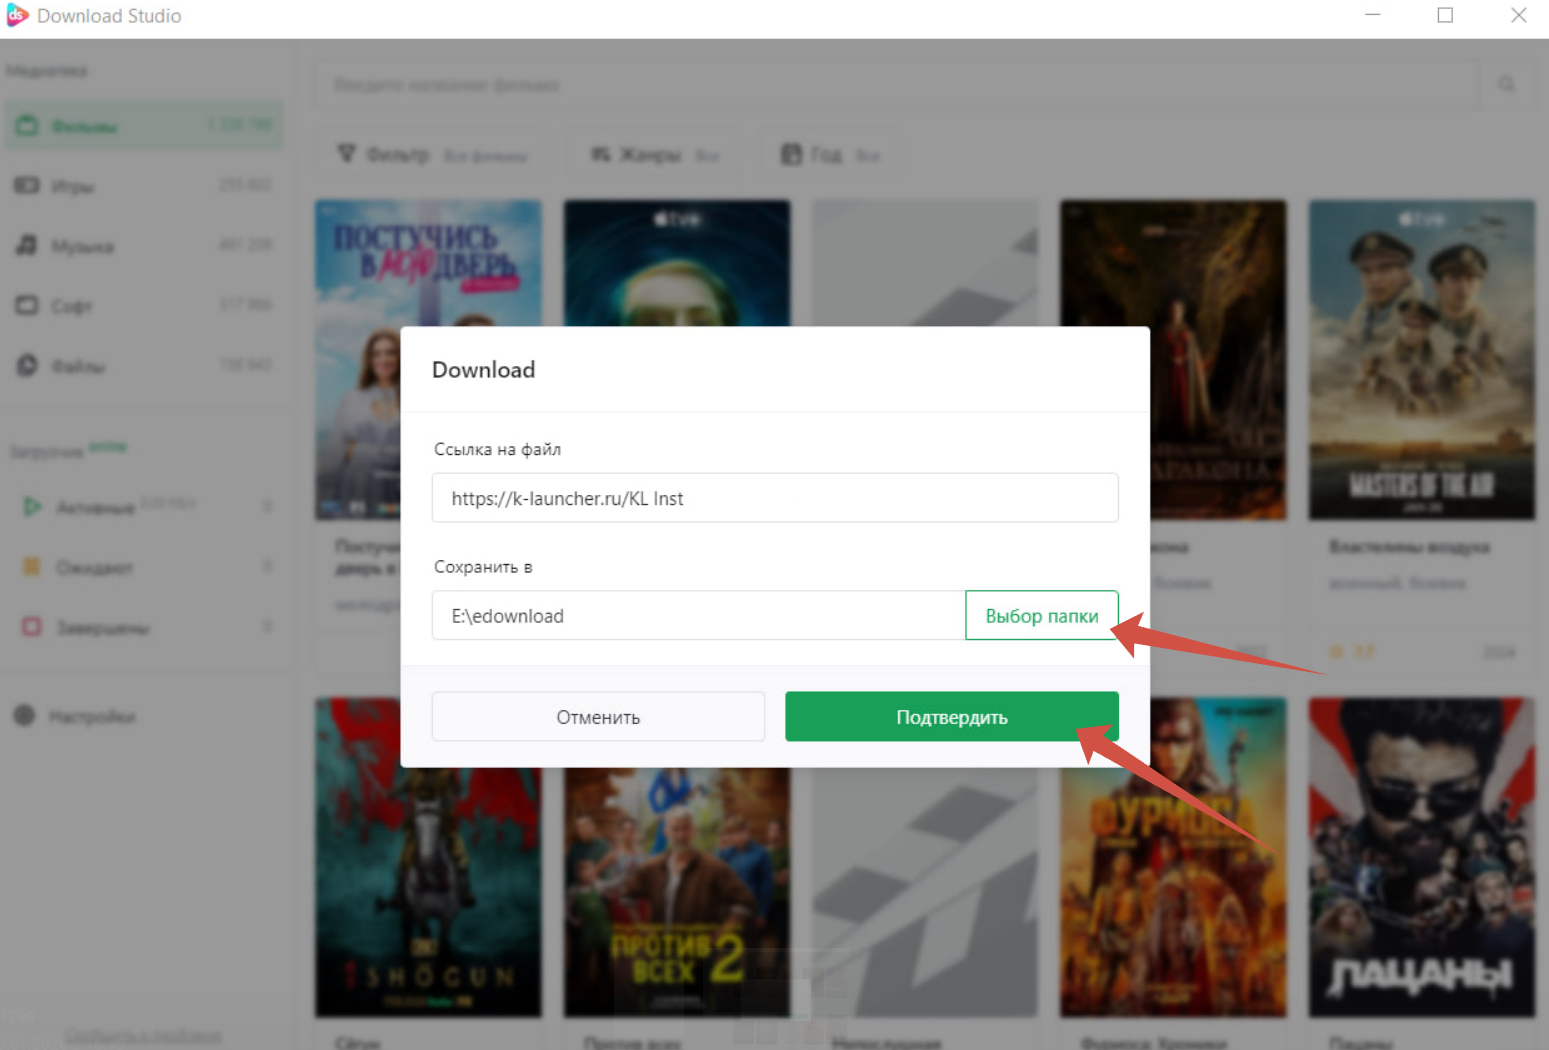Open the Против всех 2 poster
Image resolution: width=1549 pixels, height=1050 pixels.
(x=677, y=894)
